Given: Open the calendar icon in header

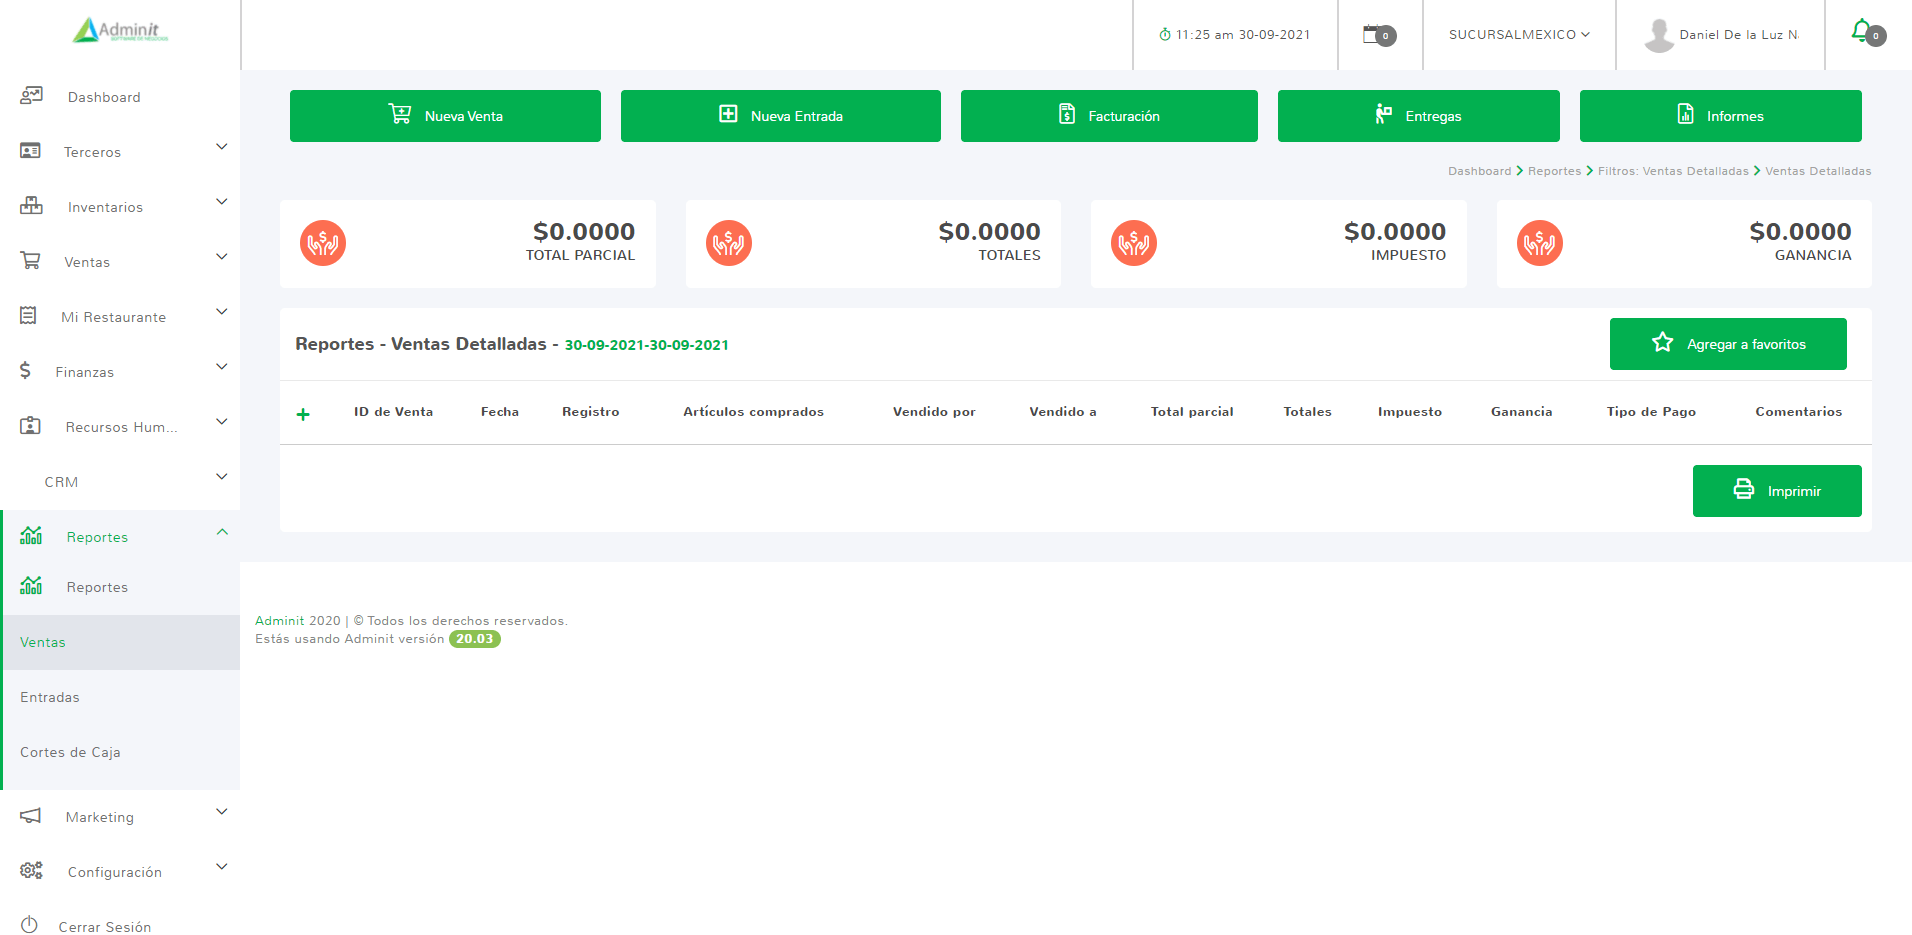Looking at the screenshot, I should 1372,34.
